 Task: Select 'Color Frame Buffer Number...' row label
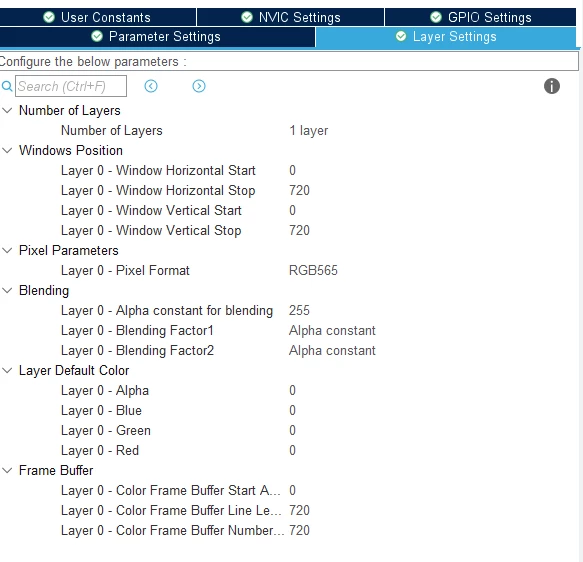pyautogui.click(x=173, y=530)
